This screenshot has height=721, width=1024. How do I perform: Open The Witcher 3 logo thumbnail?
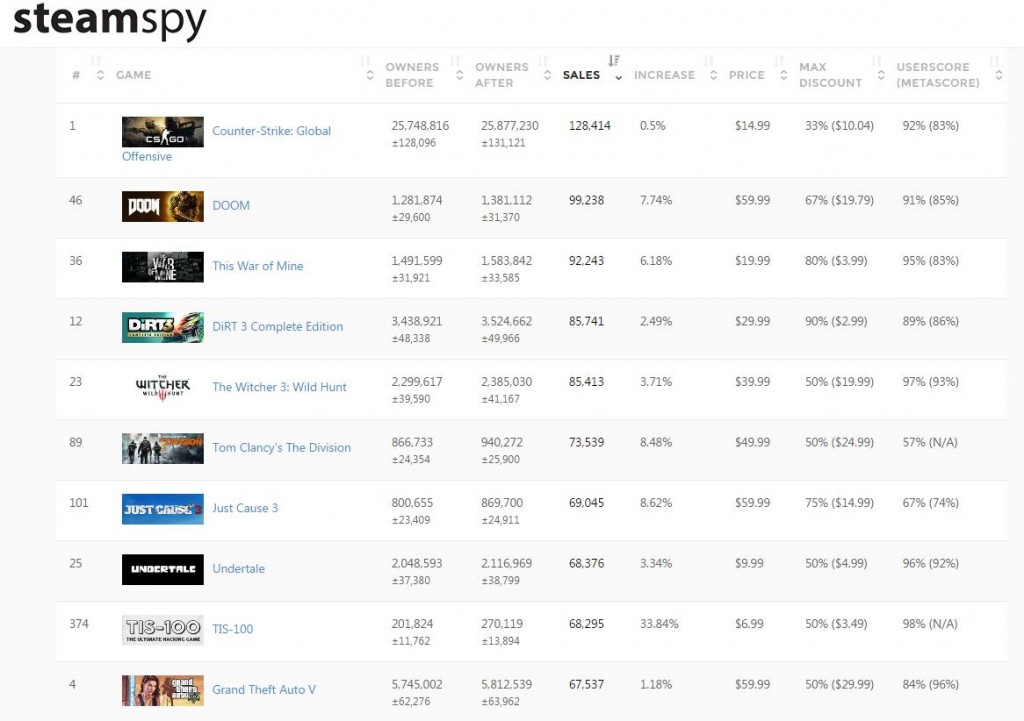point(163,388)
